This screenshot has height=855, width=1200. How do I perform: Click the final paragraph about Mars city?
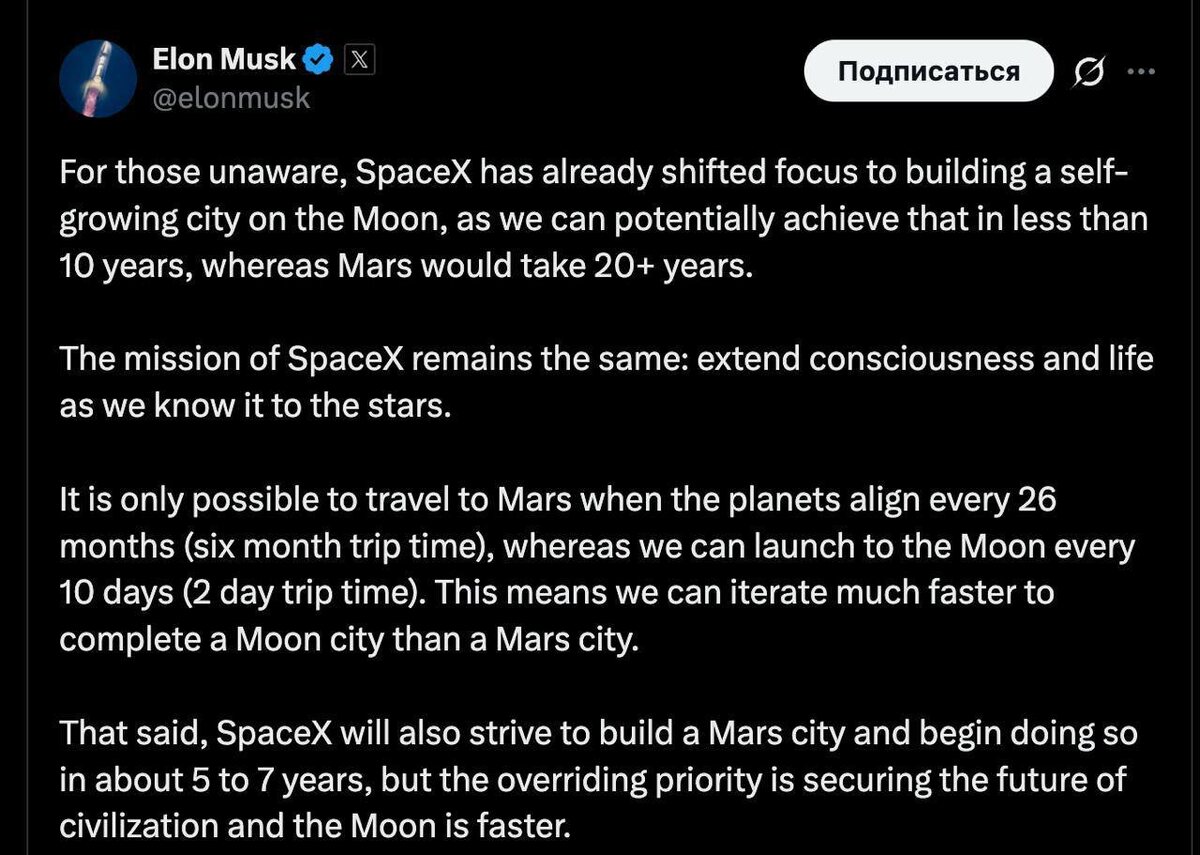click(600, 779)
